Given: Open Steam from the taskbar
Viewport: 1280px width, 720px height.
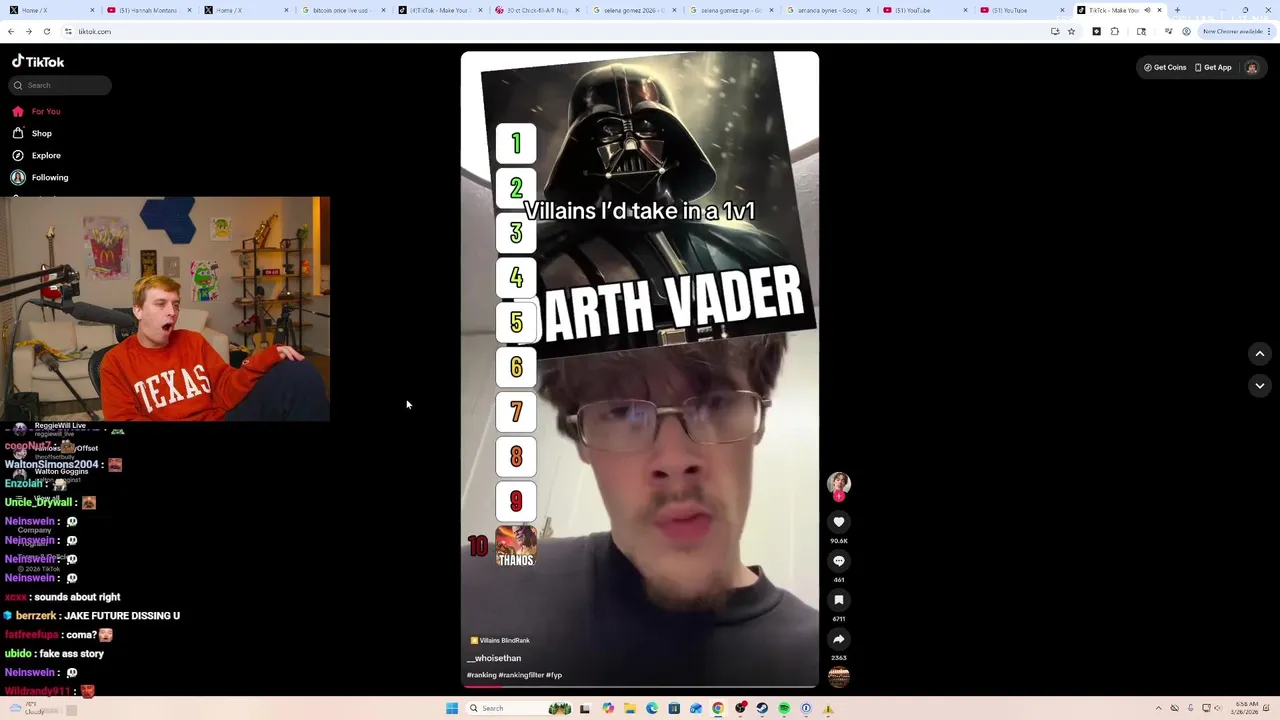Looking at the screenshot, I should [762, 708].
